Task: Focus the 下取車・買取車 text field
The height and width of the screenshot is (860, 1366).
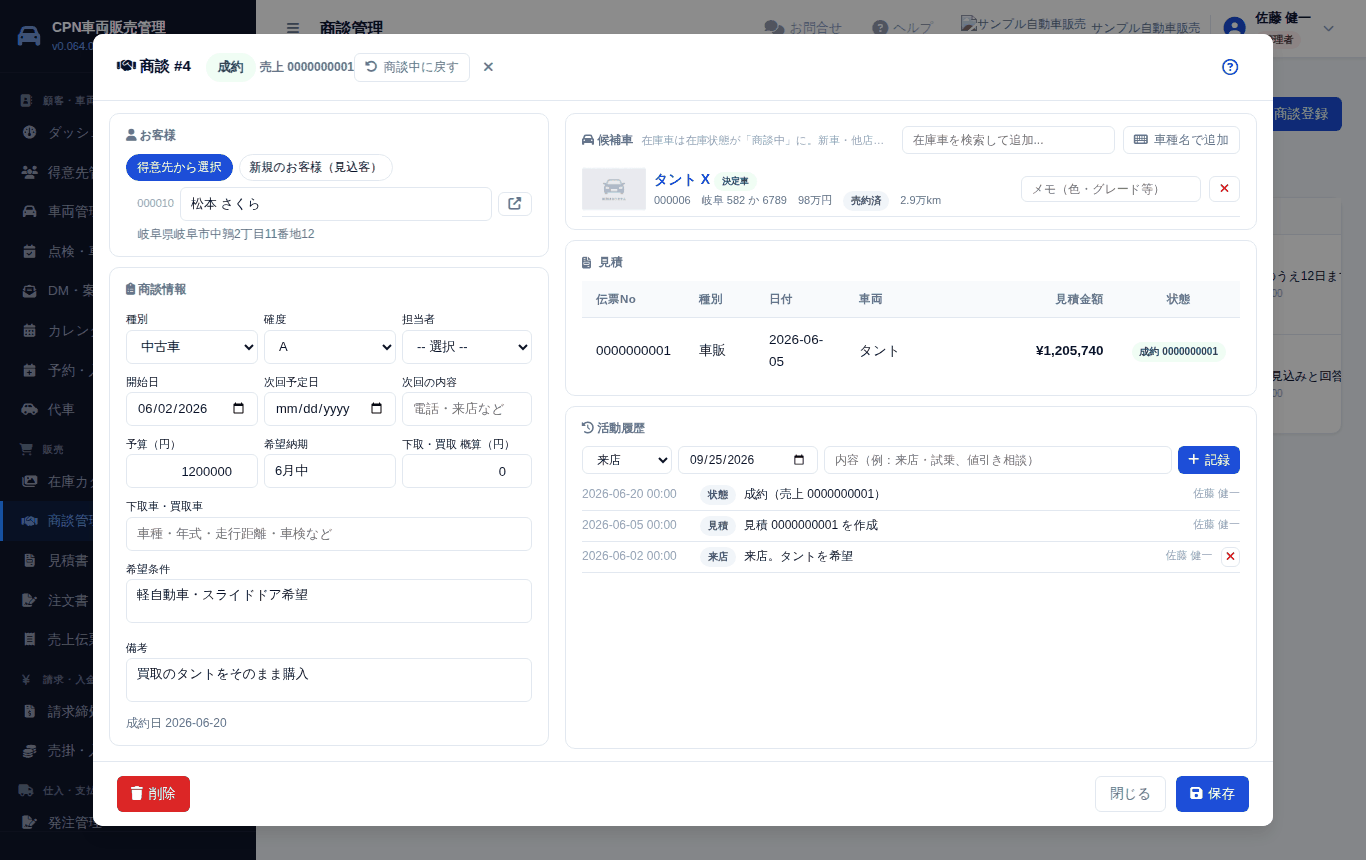Action: tap(329, 534)
